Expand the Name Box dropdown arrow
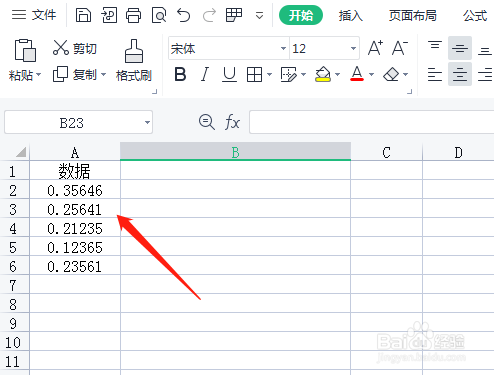 click(x=147, y=123)
